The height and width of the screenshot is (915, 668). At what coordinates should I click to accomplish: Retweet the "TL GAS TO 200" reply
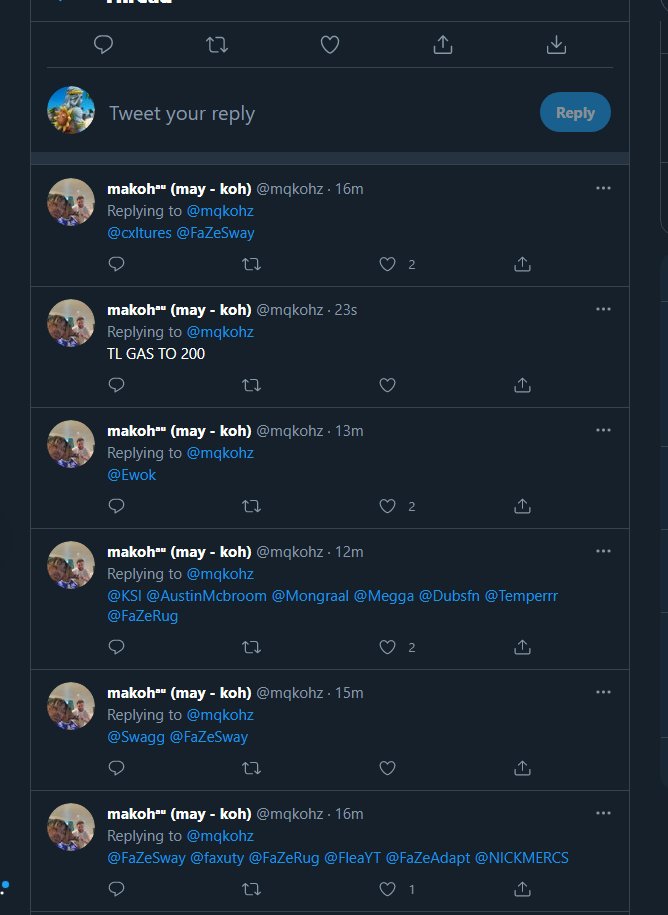tap(252, 385)
